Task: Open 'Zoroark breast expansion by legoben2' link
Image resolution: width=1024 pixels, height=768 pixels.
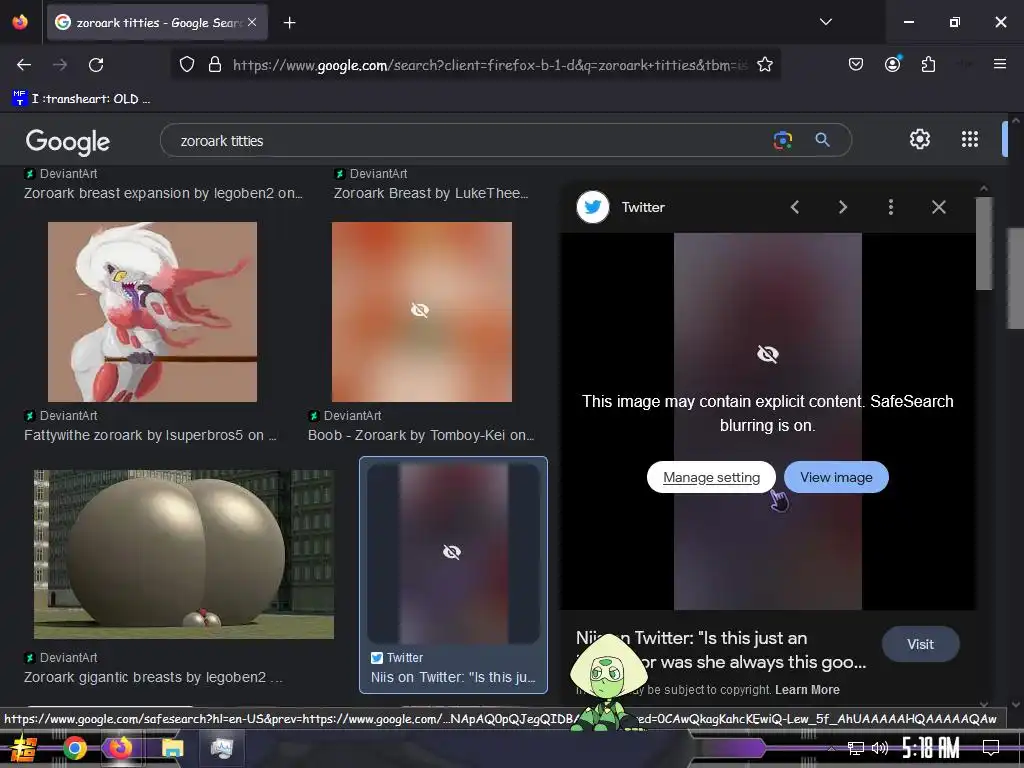Action: tap(163, 193)
